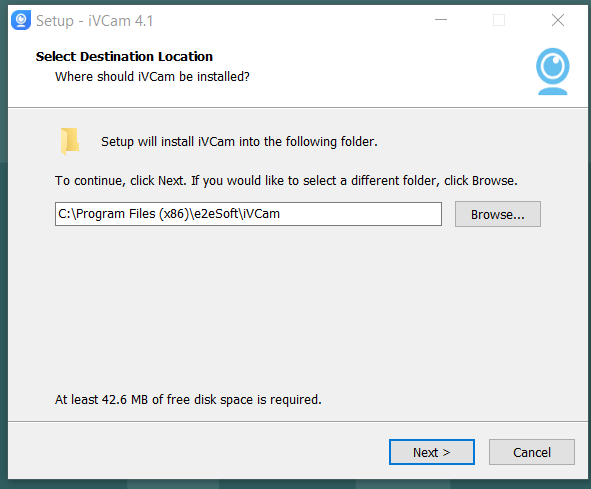The width and height of the screenshot is (591, 489).
Task: Click 'Where should iVCam be installed?' subtitle
Action: coord(152,77)
